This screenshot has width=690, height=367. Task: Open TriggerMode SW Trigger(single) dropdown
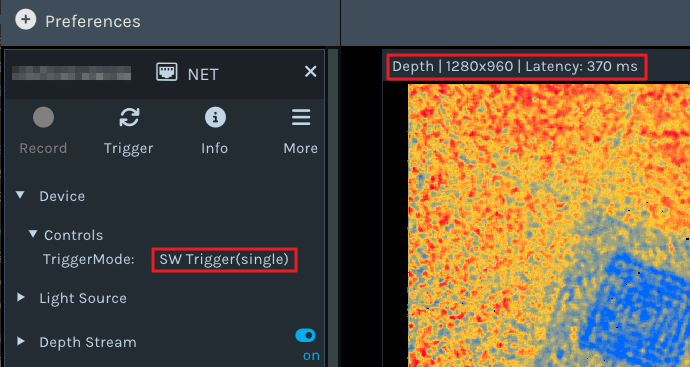coord(224,260)
